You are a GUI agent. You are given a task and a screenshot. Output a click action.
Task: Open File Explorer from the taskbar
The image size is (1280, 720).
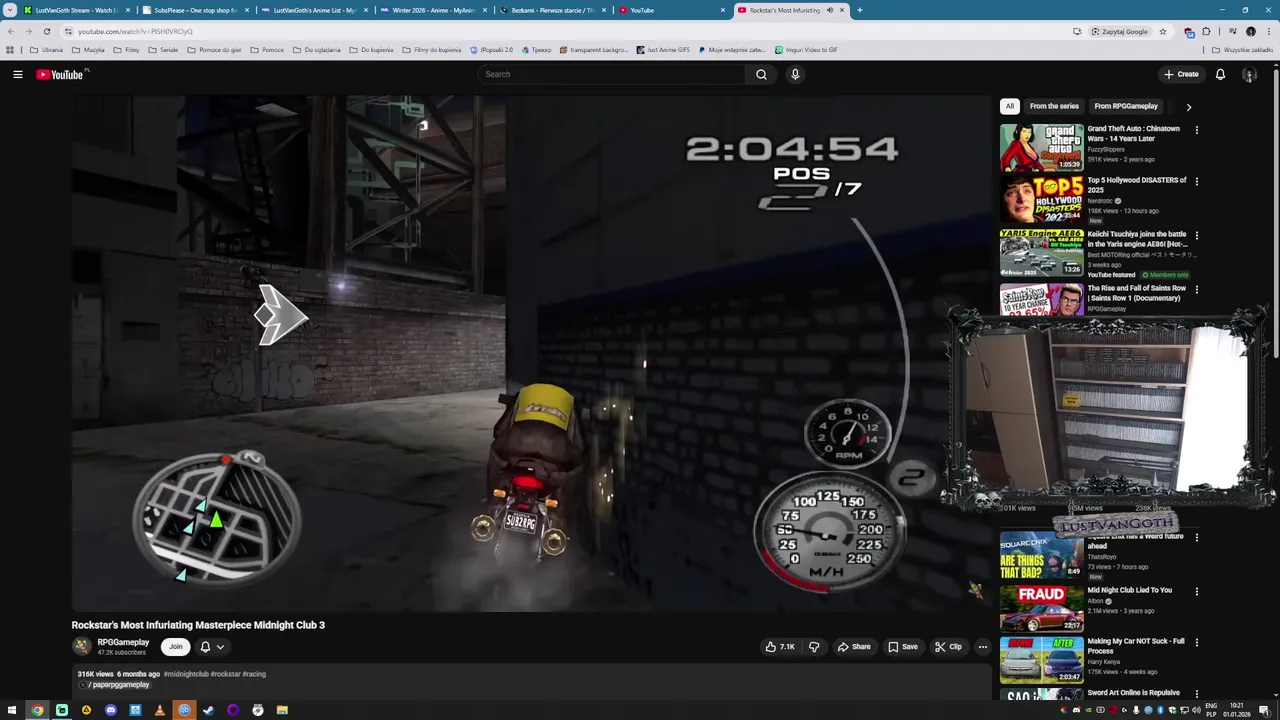[282, 710]
